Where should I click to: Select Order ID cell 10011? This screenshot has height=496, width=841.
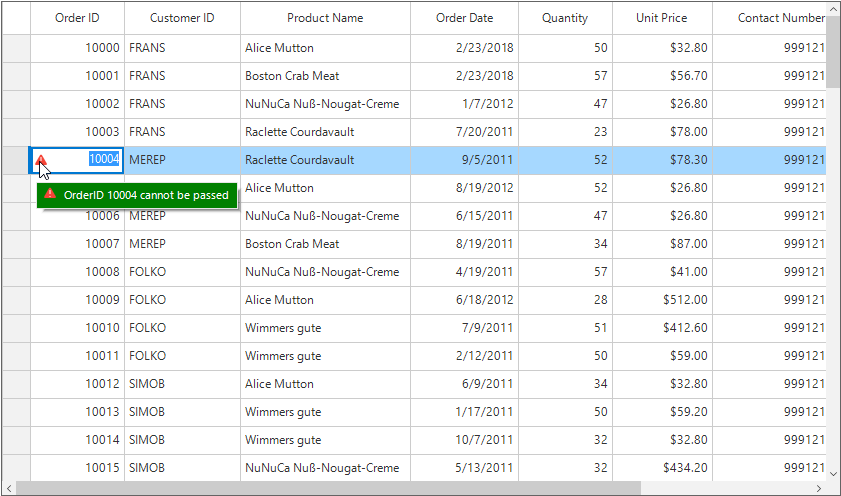click(77, 356)
